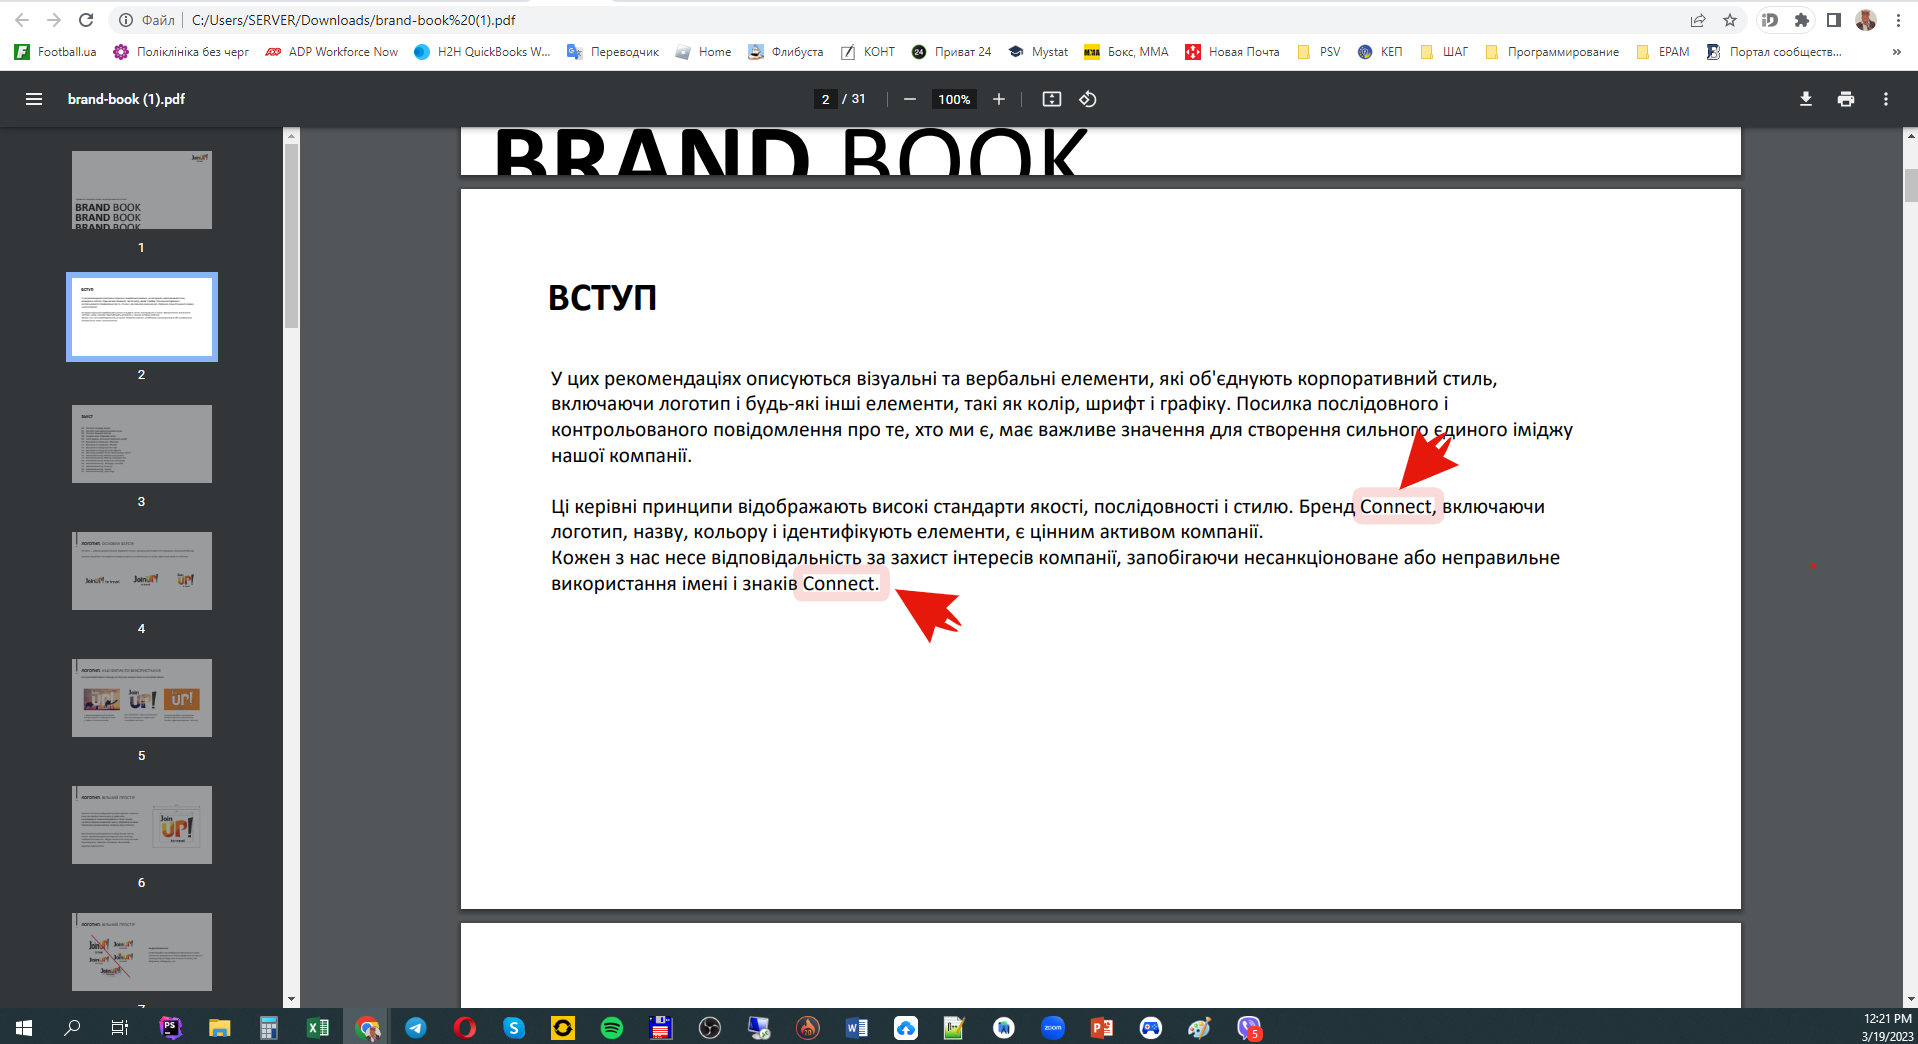Open the H2H QuickBooks bookmark

[x=482, y=52]
